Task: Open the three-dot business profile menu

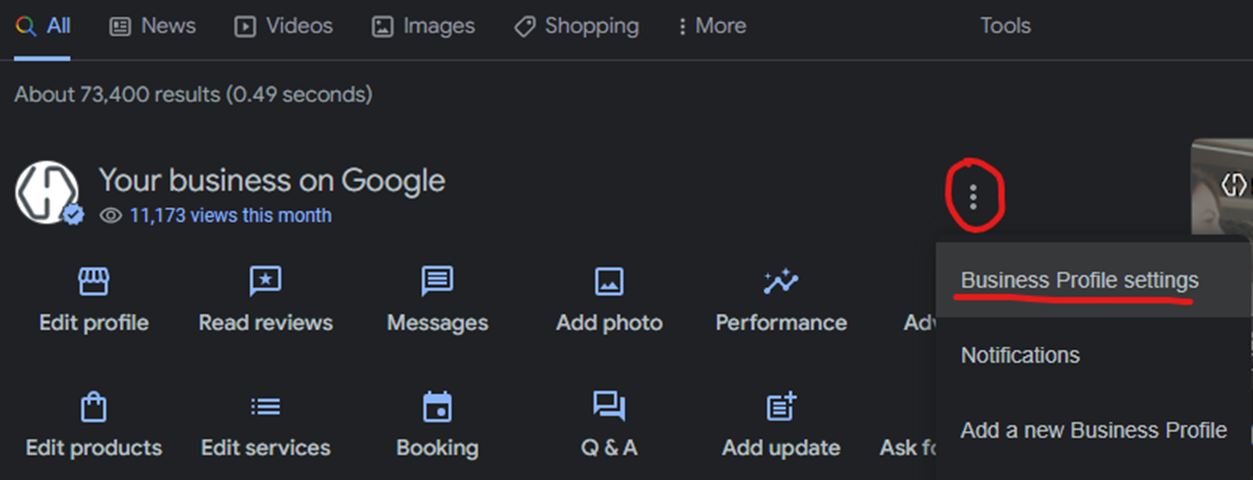Action: coord(973,197)
